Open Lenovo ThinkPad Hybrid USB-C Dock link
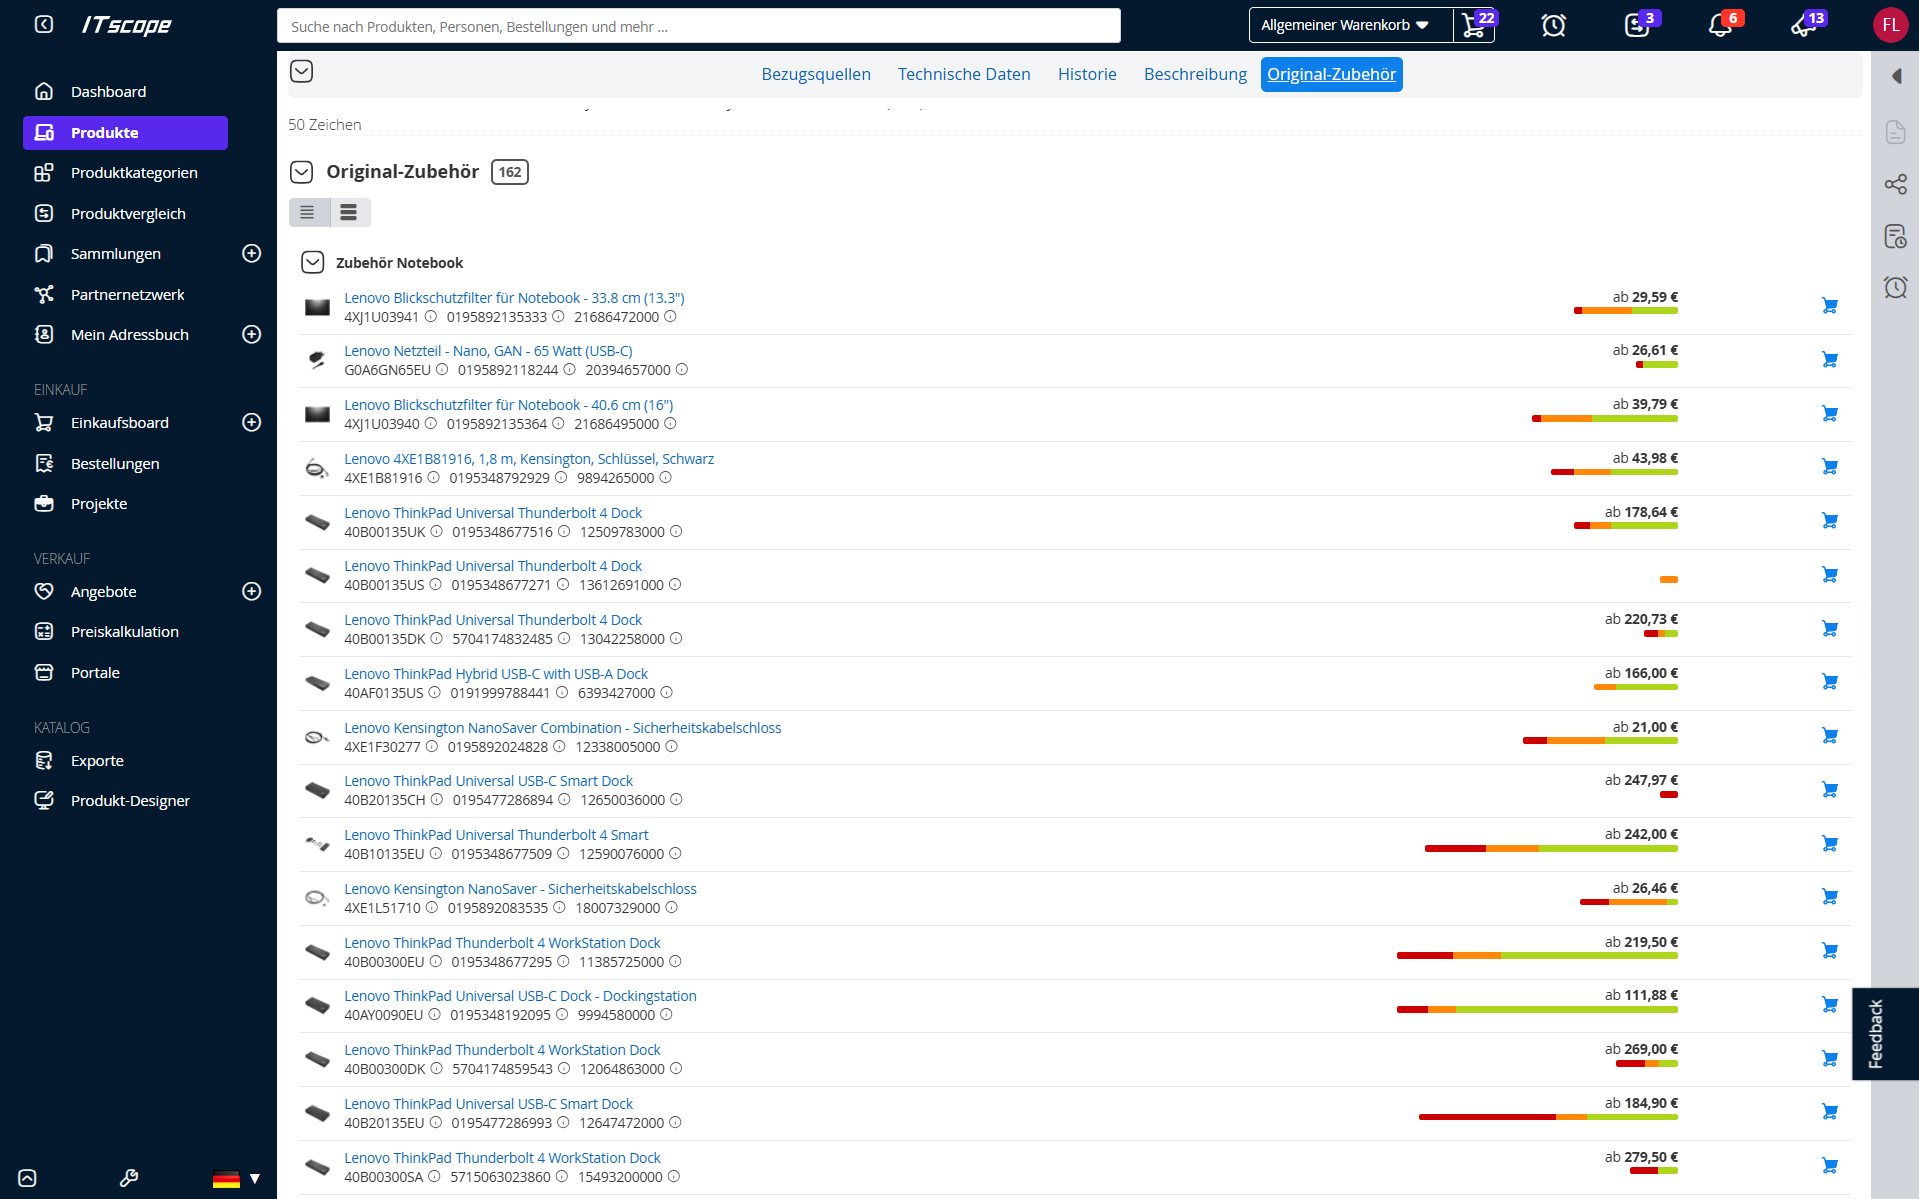 click(496, 674)
